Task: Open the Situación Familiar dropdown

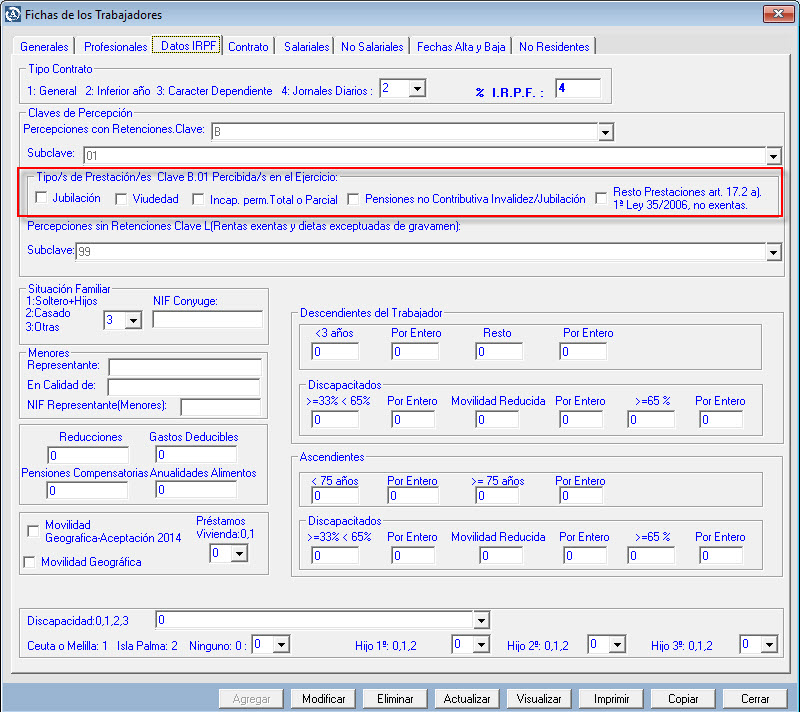Action: [133, 320]
